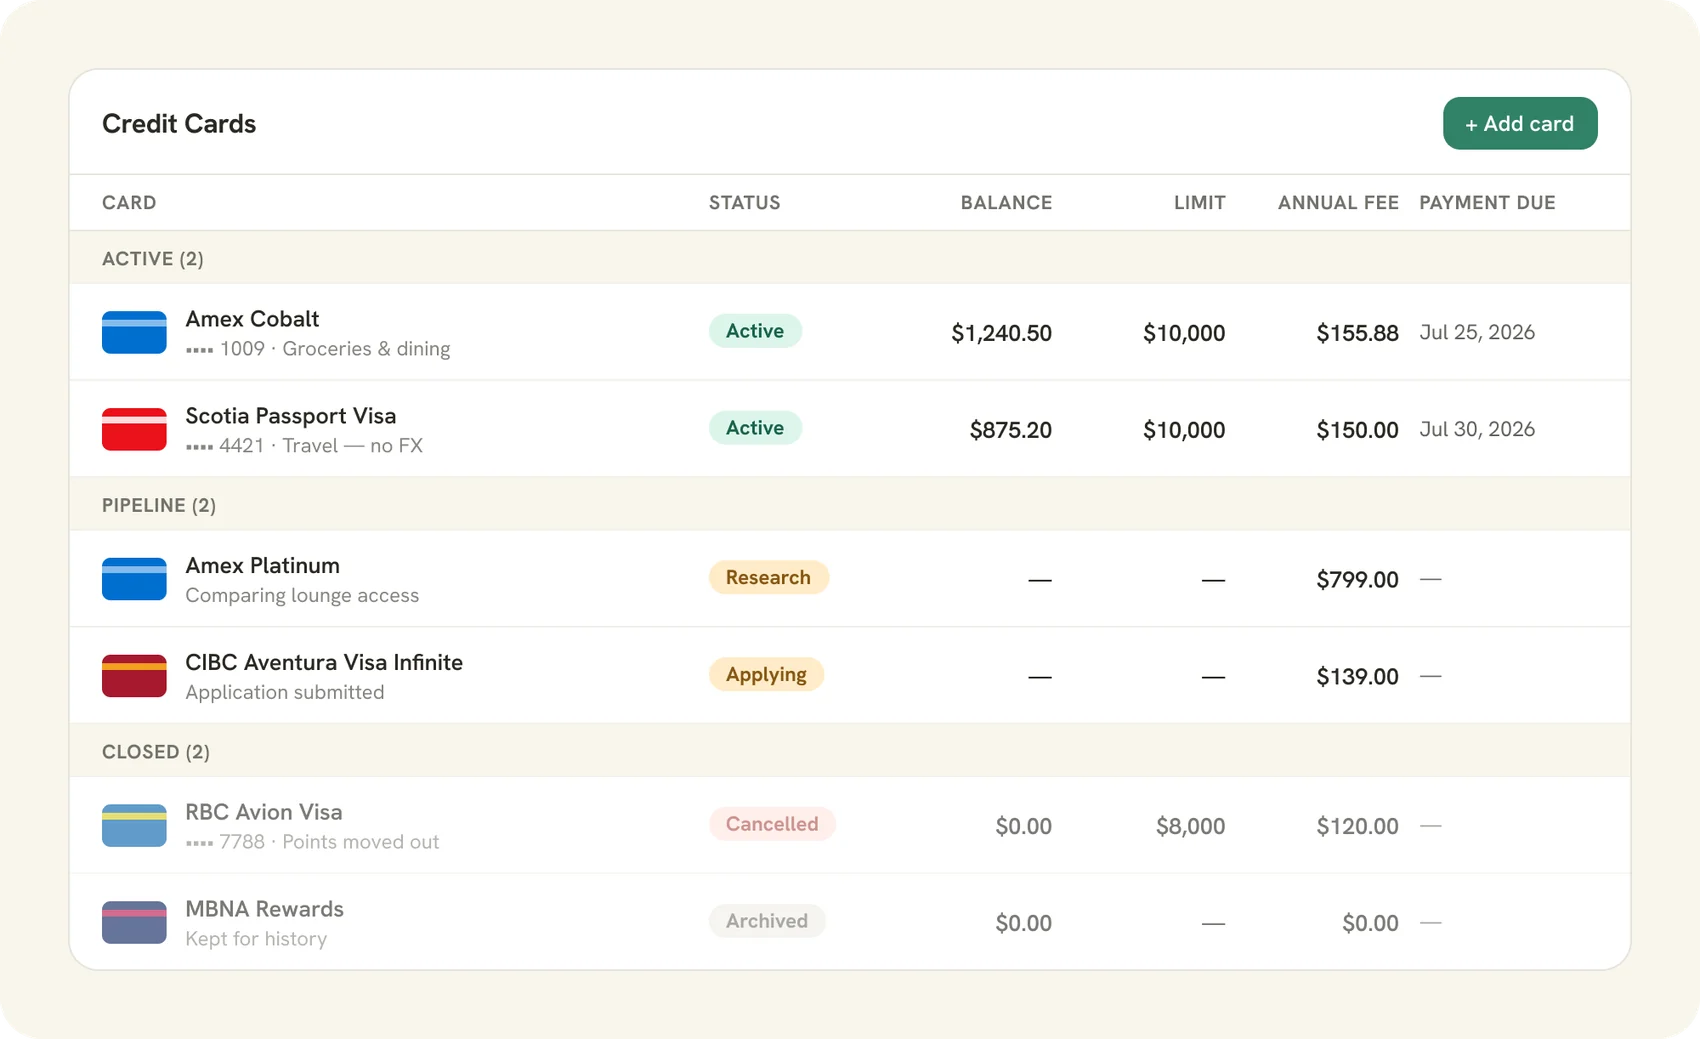Screen dimensions: 1700x1039
Task: Collapse the CLOSED (2) group header
Action: tap(850, 751)
